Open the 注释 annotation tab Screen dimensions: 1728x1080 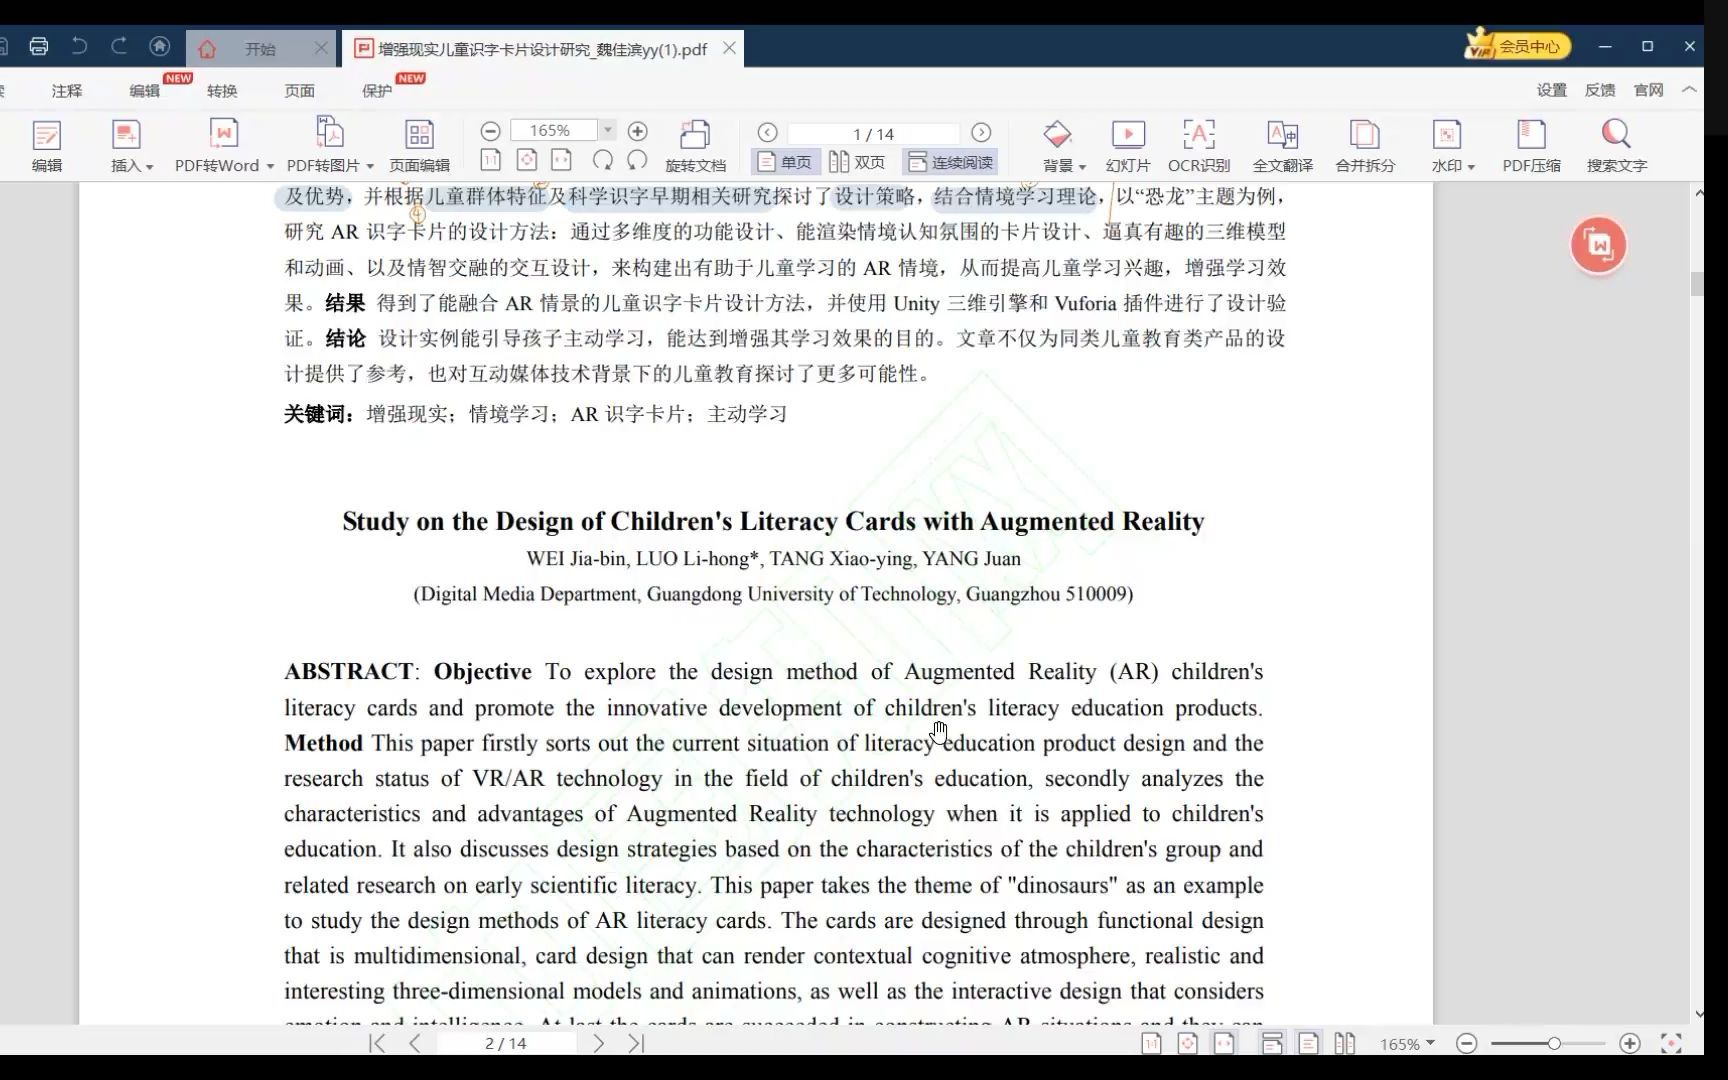point(67,90)
